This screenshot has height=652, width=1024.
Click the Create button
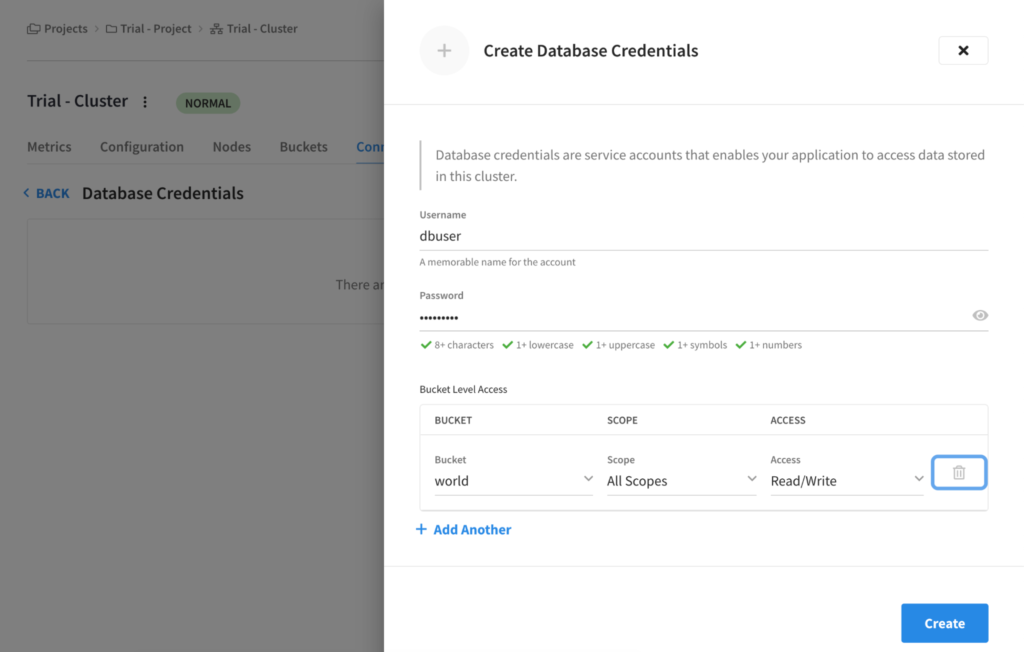point(944,623)
